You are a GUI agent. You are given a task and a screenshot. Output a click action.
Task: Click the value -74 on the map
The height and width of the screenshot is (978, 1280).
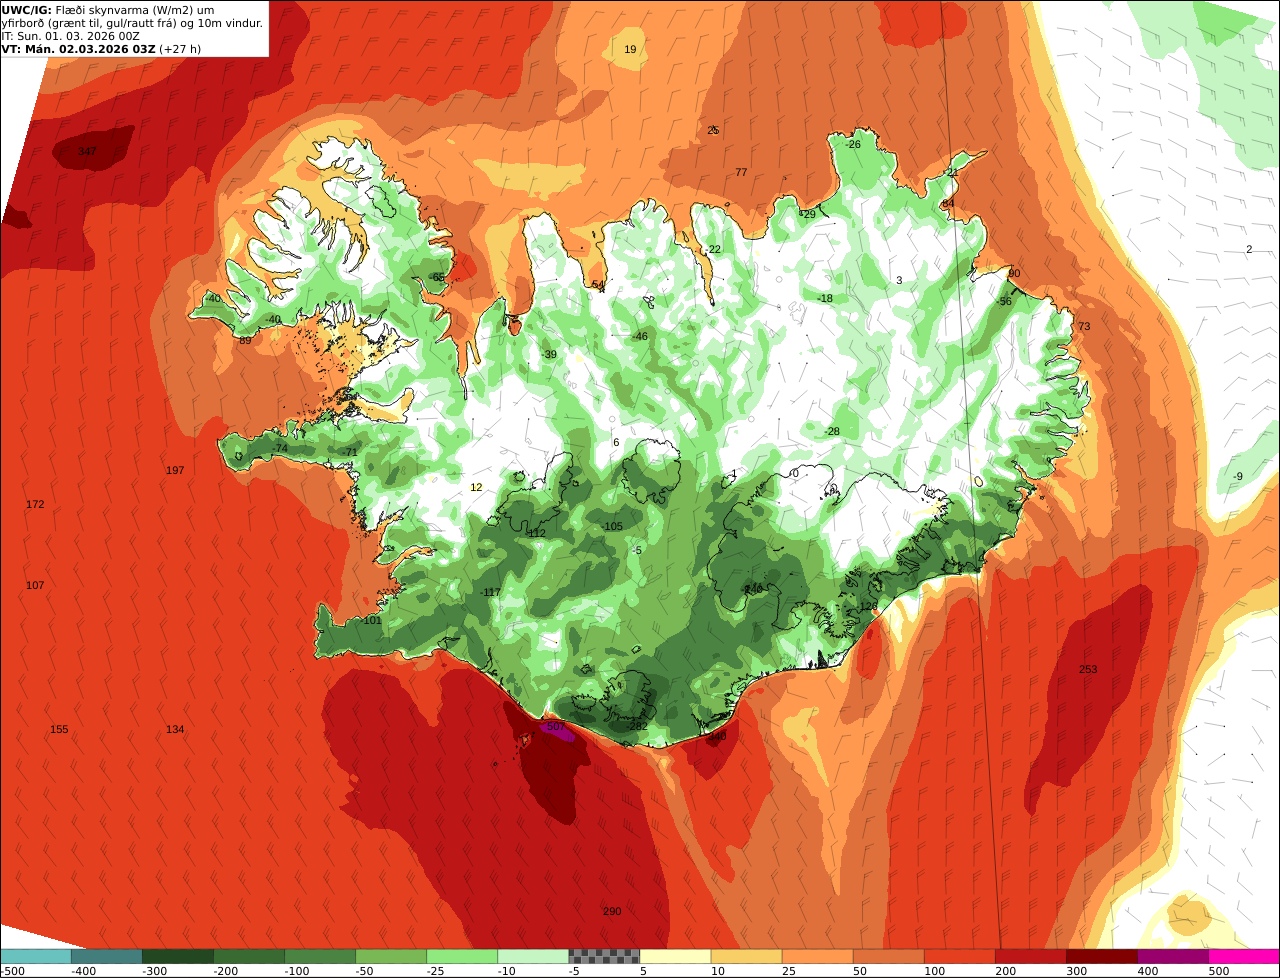281,449
